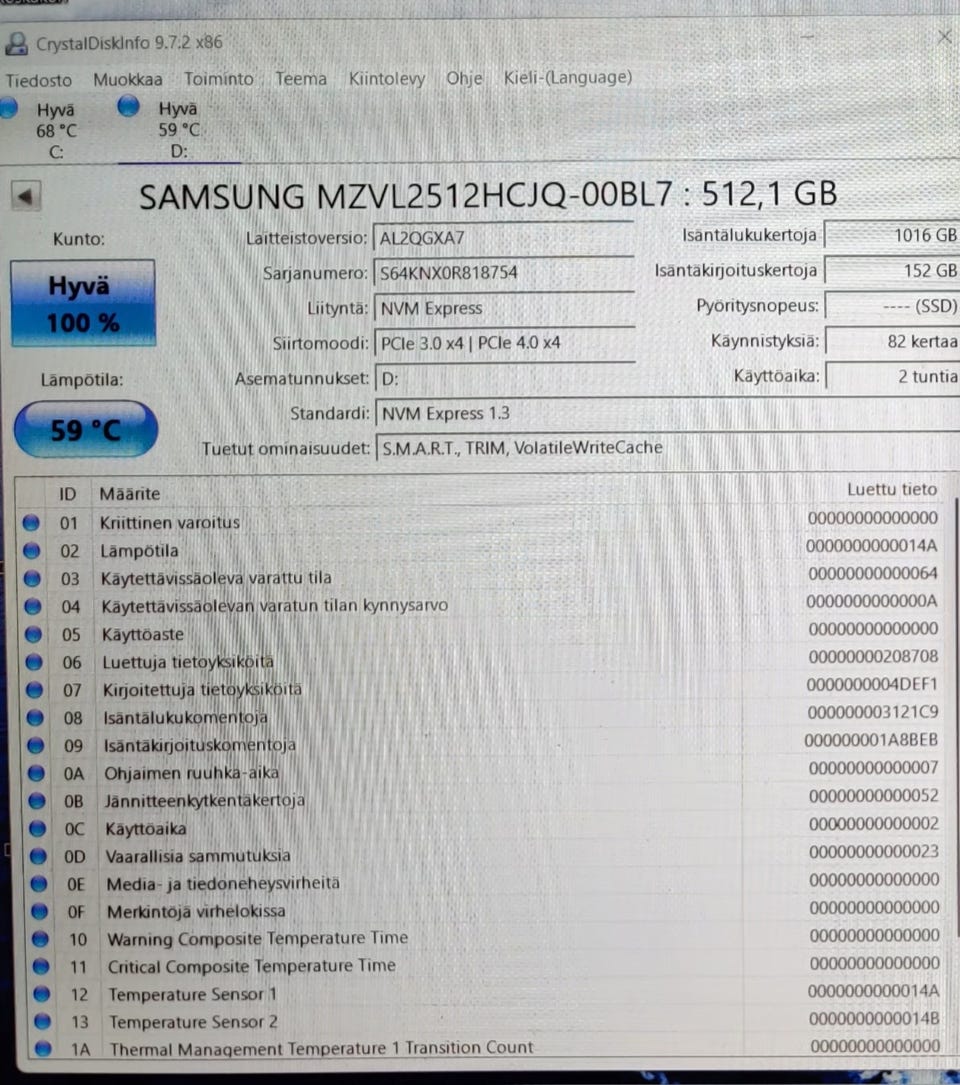The width and height of the screenshot is (960, 1085).
Task: Click the Tuetut ominaisuudet field
Action: (667, 448)
